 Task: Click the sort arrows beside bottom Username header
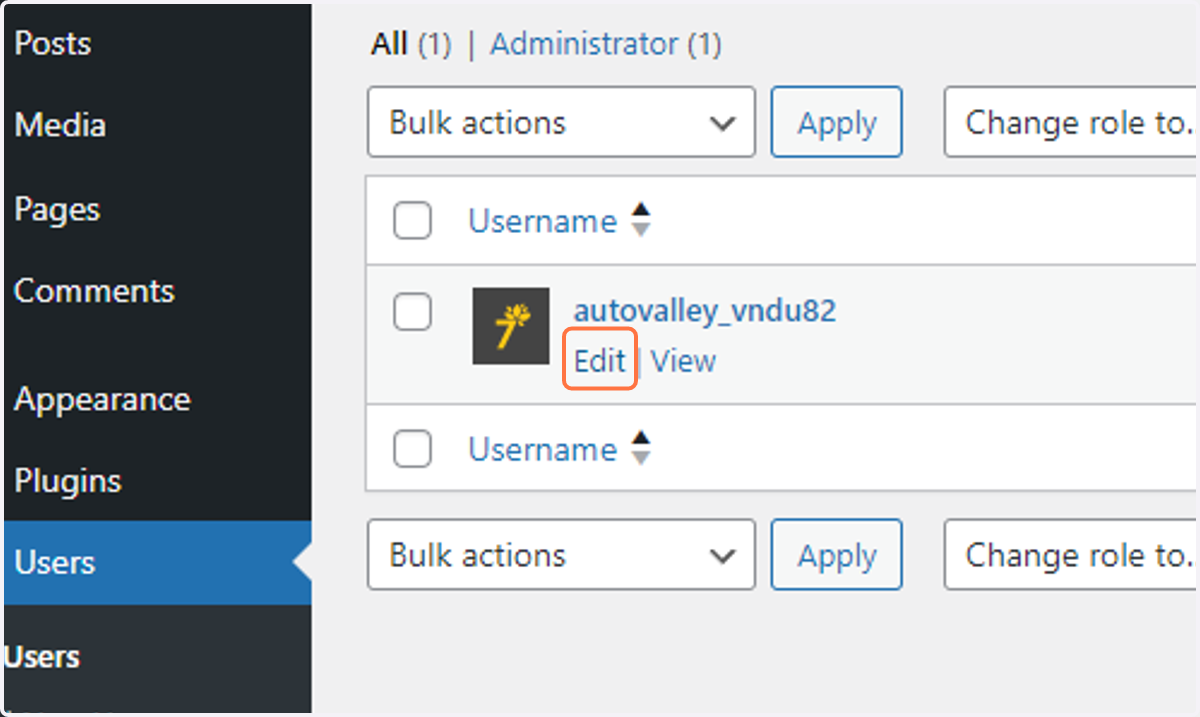(x=641, y=449)
